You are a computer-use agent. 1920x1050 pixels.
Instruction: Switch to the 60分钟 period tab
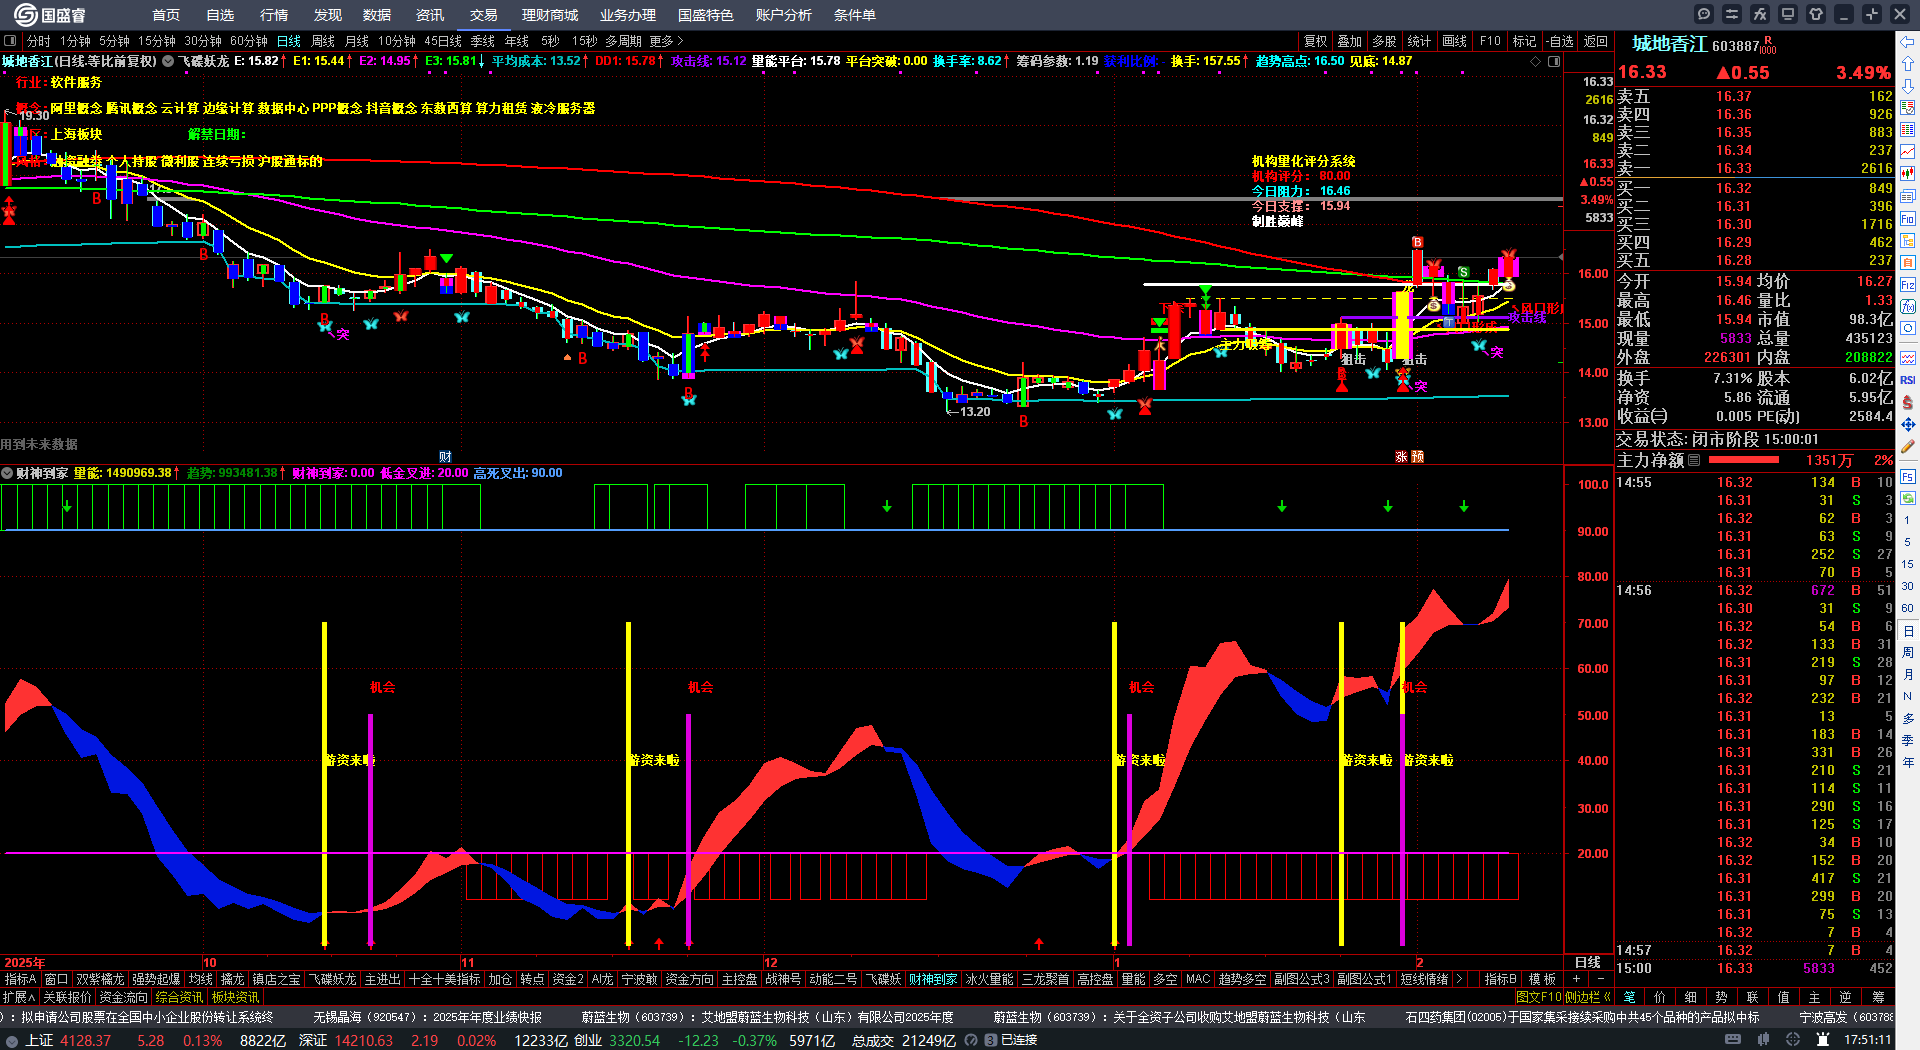coord(249,41)
